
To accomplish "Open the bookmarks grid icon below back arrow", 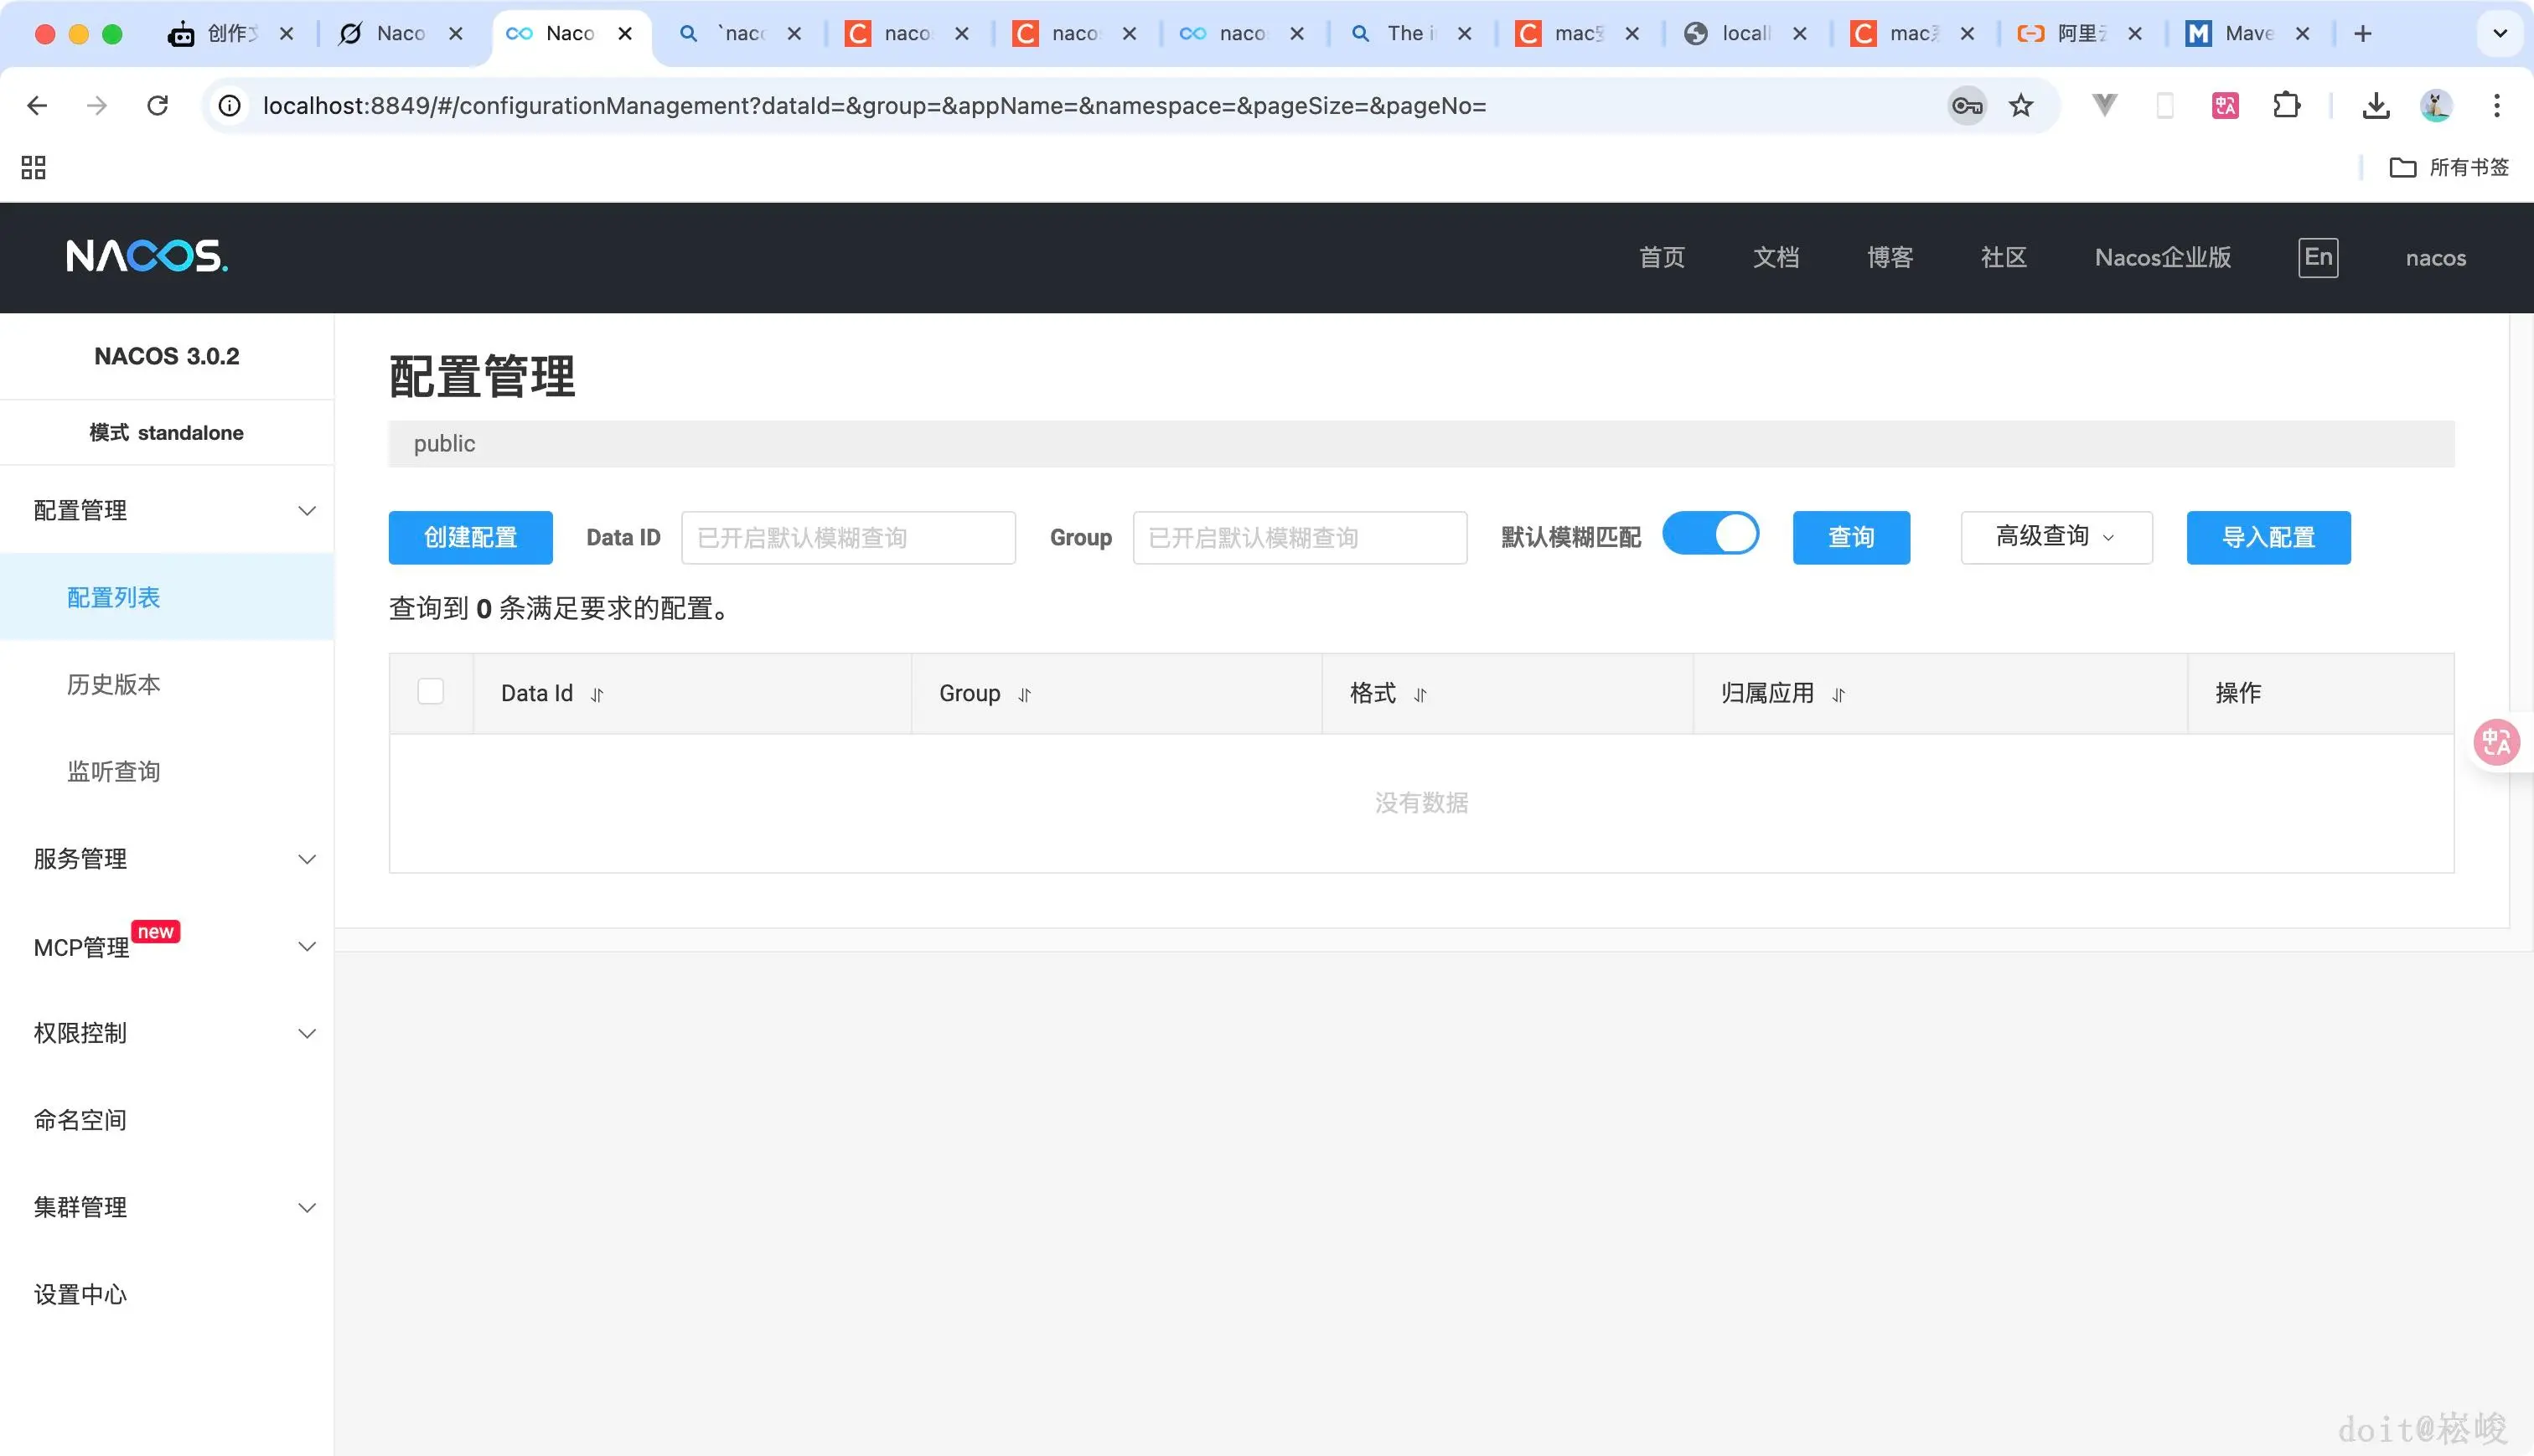I will coord(32,167).
